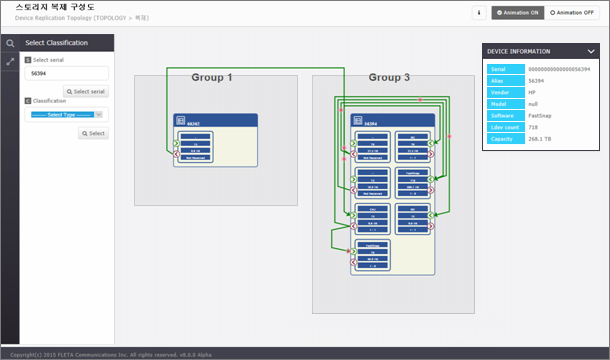Focus the serial input field showing 56394
The image size is (610, 360).
coord(67,74)
